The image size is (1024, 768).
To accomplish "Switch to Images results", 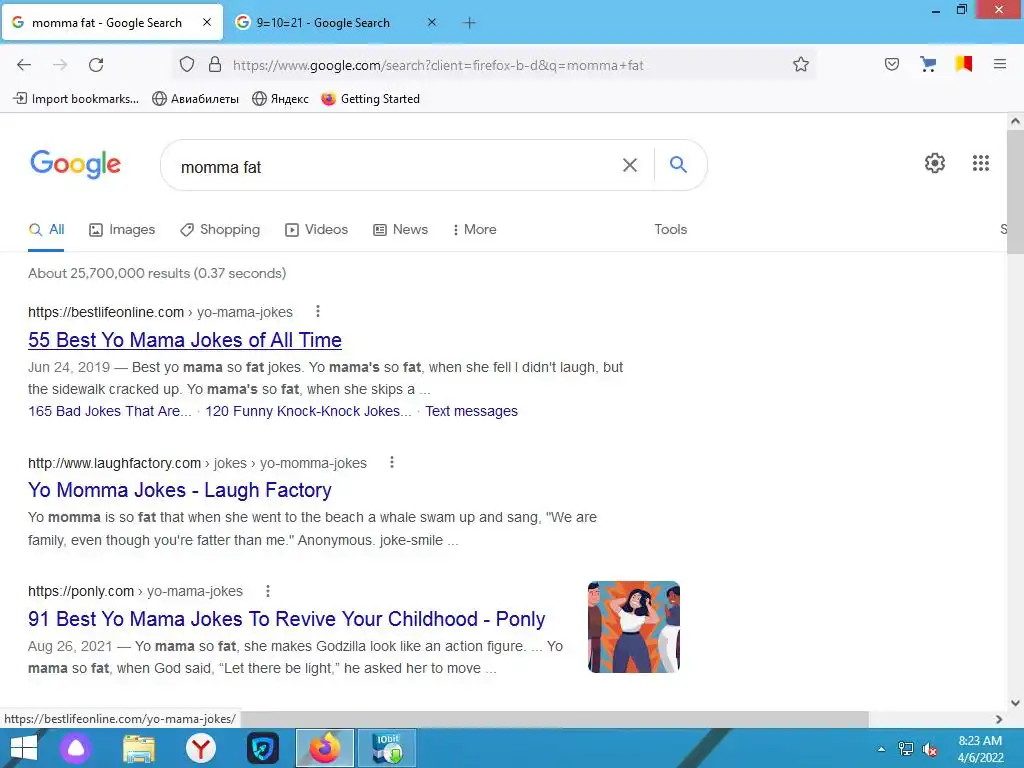I will (x=122, y=229).
